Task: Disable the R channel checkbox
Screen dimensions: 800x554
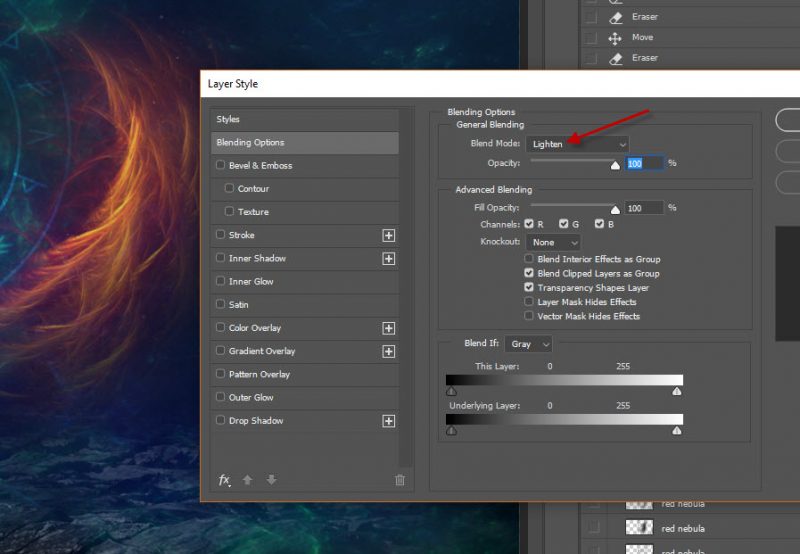Action: point(529,224)
